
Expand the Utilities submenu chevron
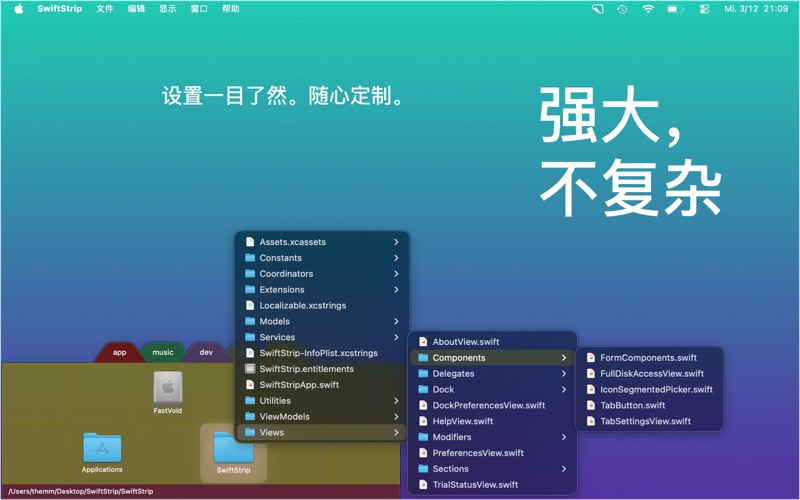click(396, 401)
